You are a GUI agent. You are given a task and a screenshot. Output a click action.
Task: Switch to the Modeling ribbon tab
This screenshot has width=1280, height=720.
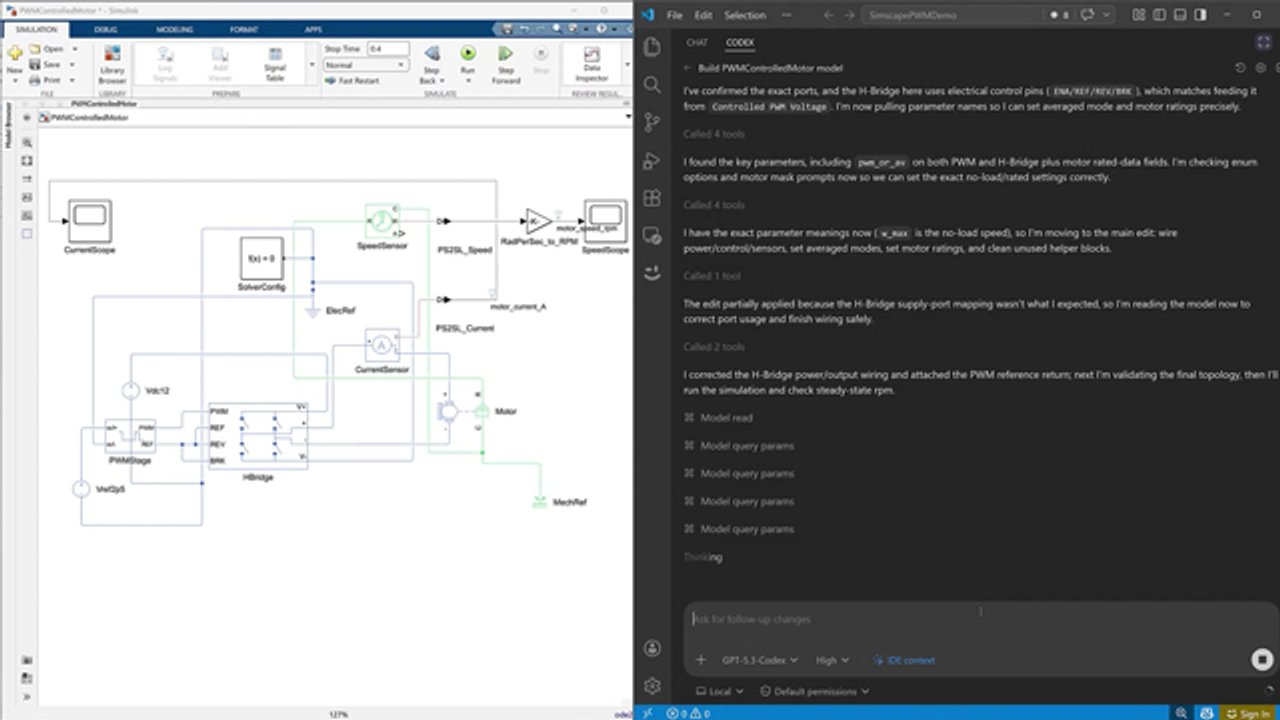pos(175,30)
